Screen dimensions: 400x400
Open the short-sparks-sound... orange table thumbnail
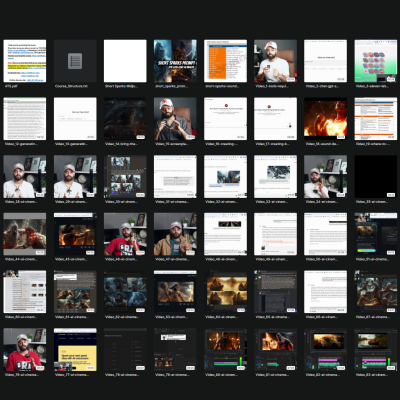[225, 61]
